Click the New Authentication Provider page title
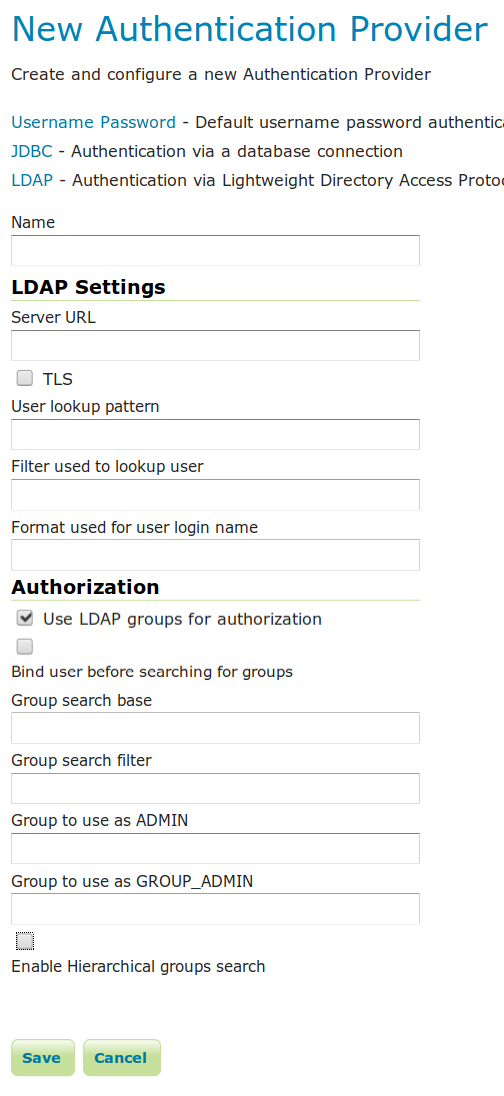 [x=250, y=30]
